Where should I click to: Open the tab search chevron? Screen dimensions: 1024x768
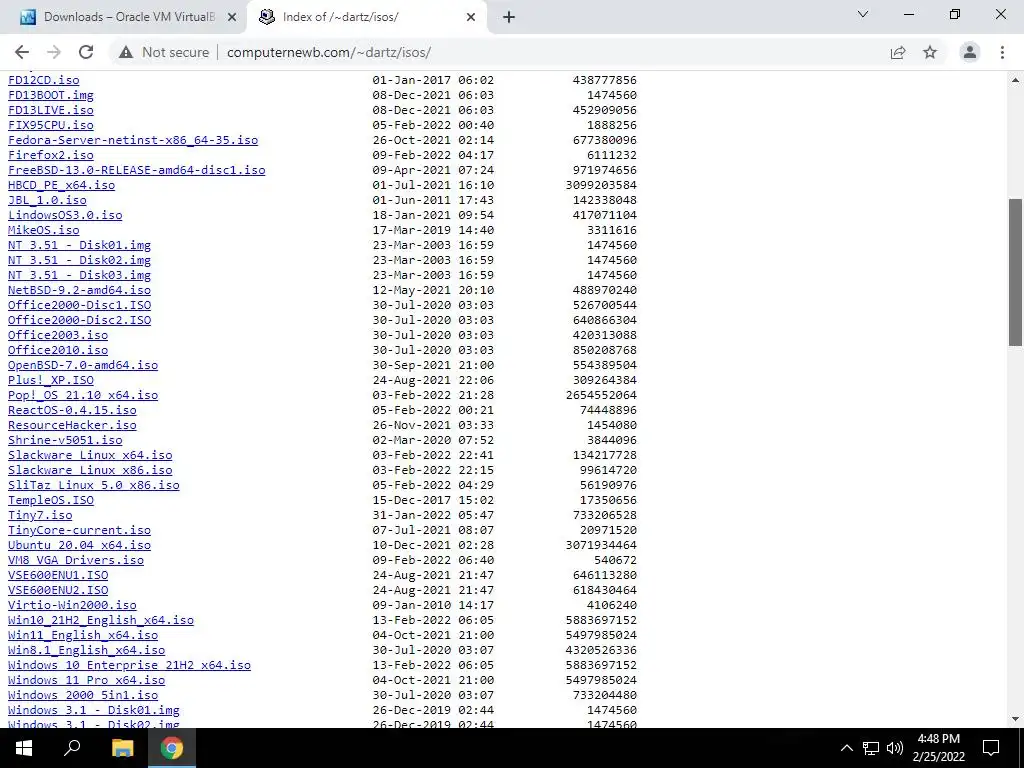[x=863, y=14]
